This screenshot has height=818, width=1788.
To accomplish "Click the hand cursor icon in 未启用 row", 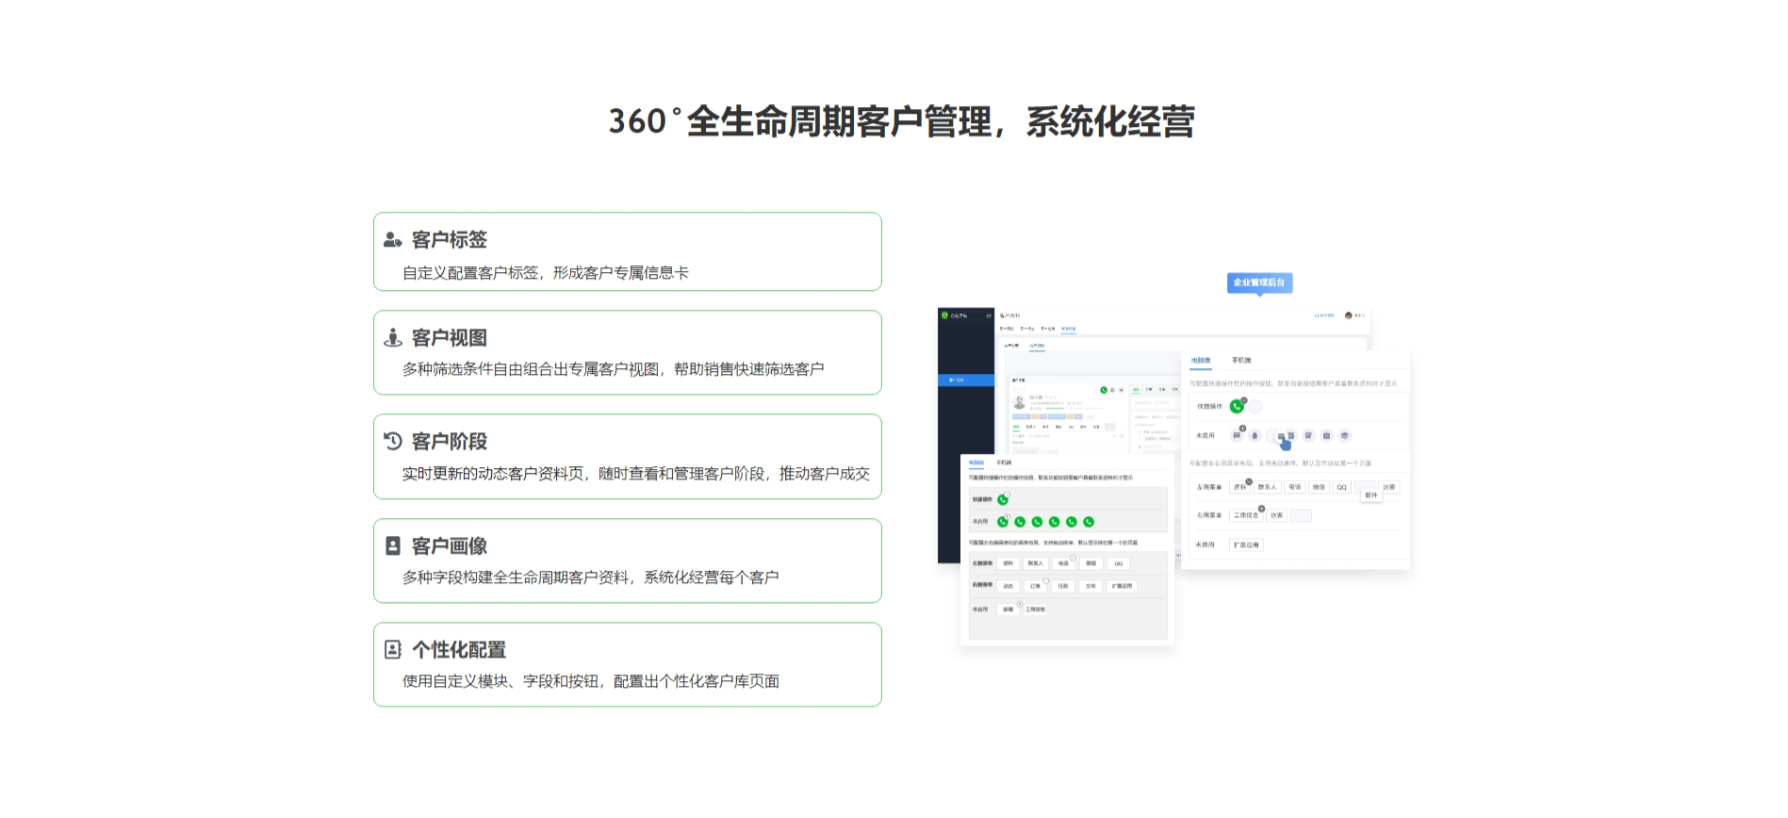I will tap(1284, 442).
